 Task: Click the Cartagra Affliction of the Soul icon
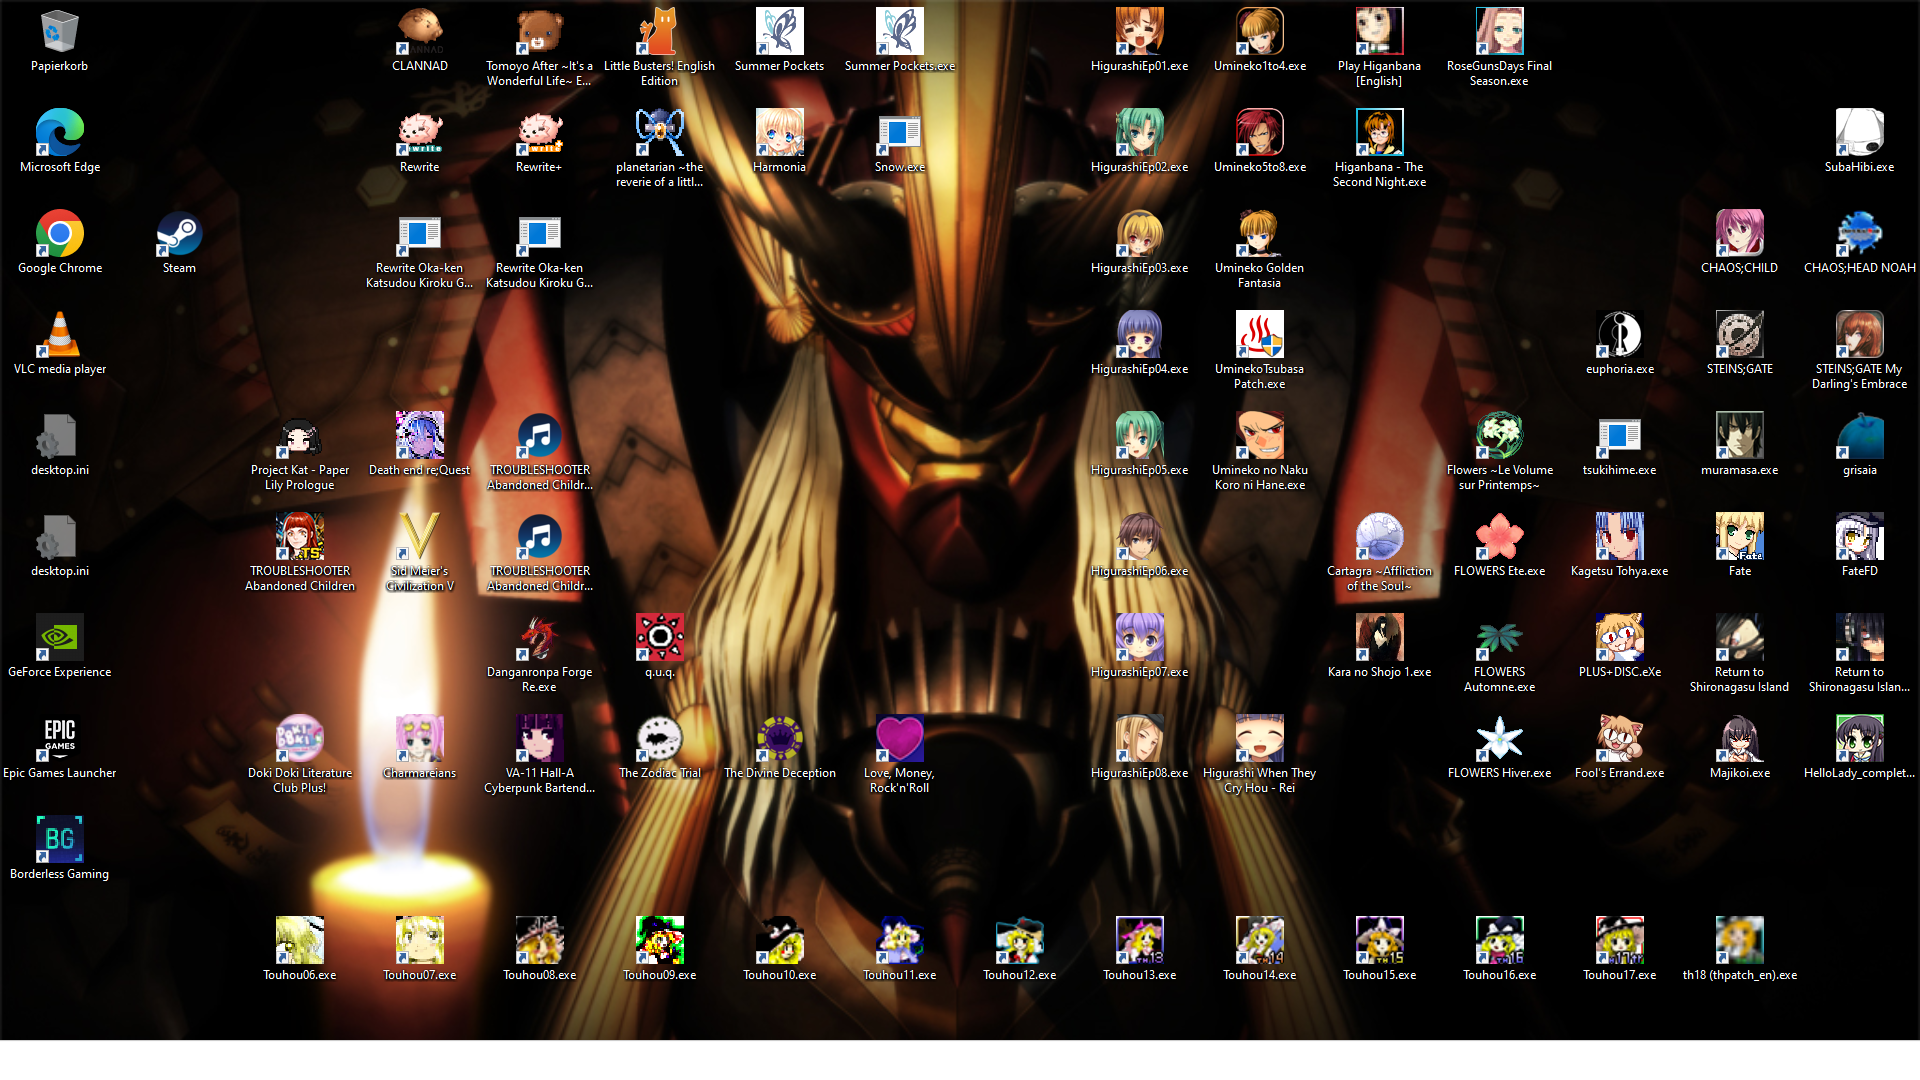tap(1379, 537)
